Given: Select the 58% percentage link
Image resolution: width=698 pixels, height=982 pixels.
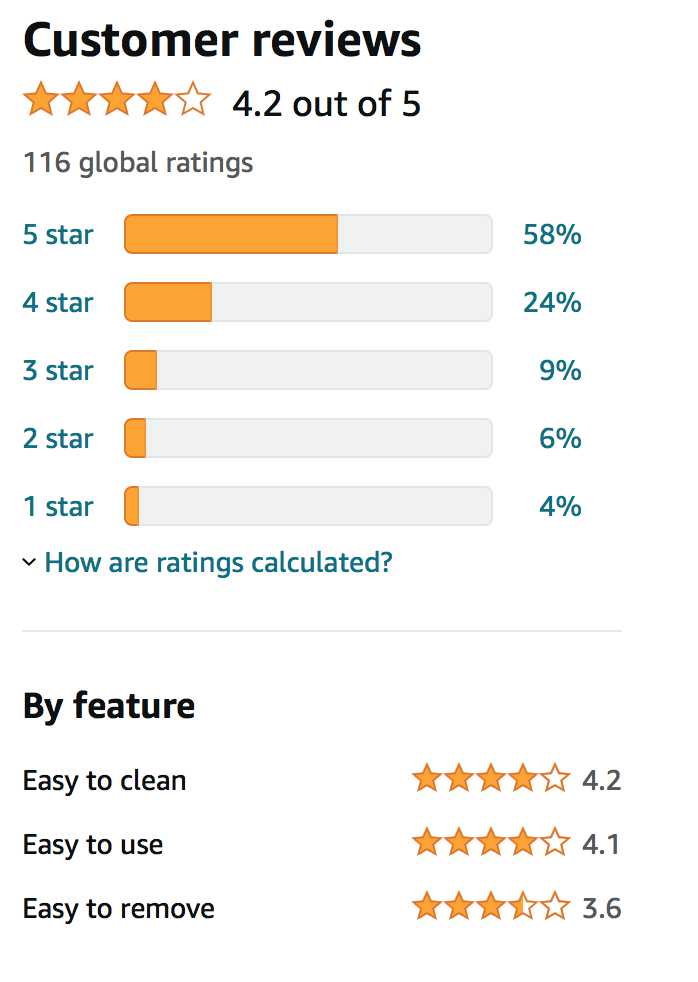Looking at the screenshot, I should click(552, 234).
